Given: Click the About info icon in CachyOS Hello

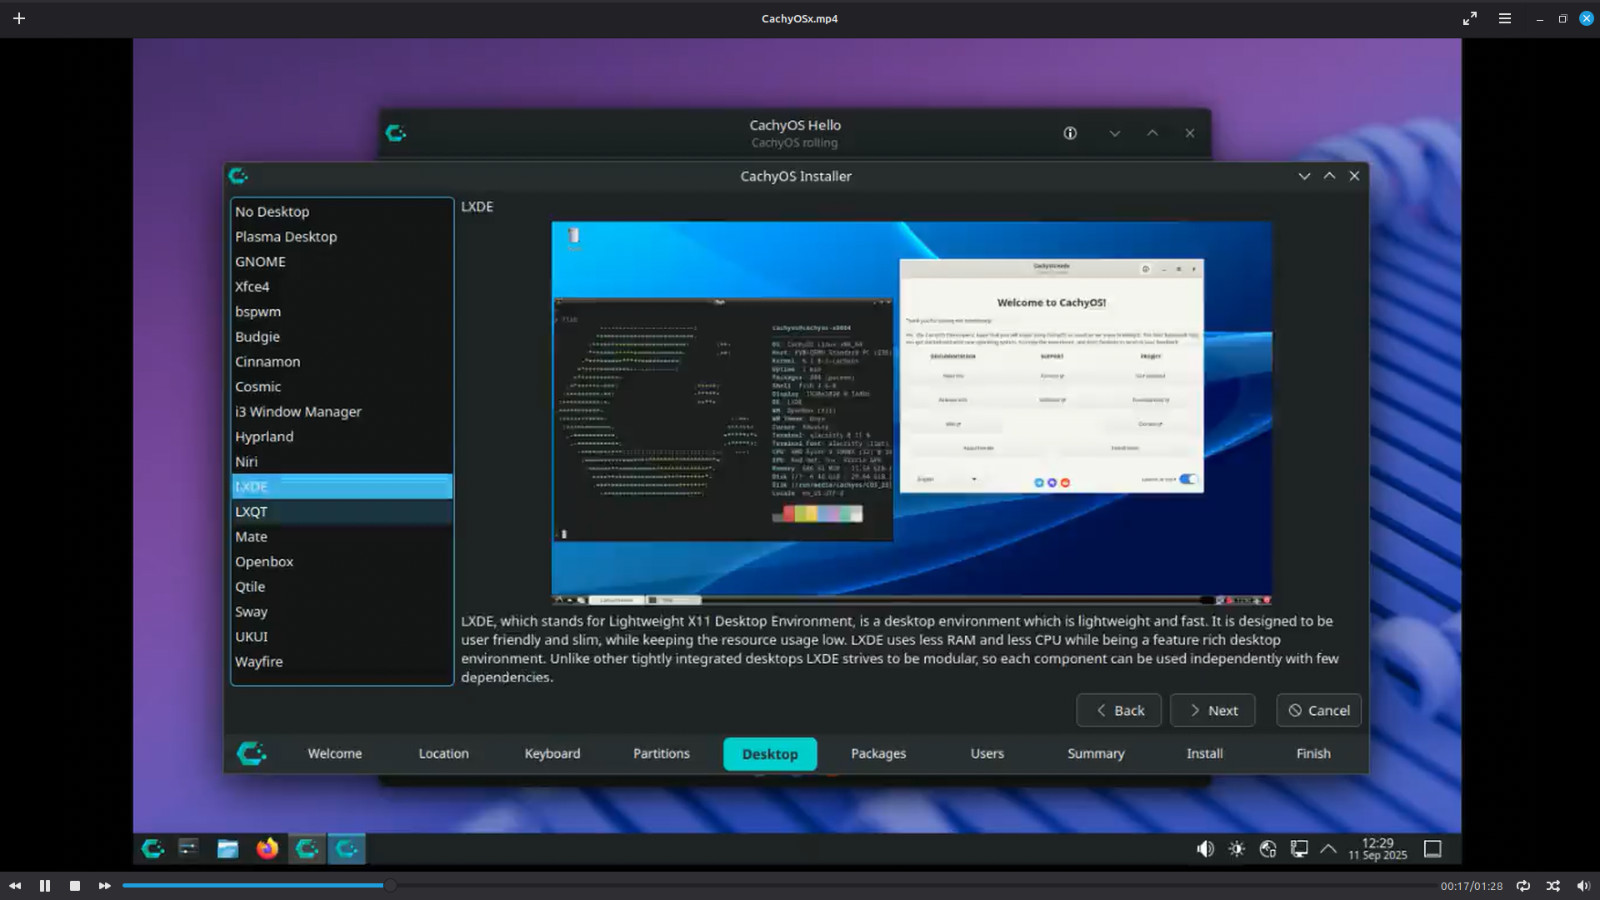Looking at the screenshot, I should pyautogui.click(x=1070, y=133).
